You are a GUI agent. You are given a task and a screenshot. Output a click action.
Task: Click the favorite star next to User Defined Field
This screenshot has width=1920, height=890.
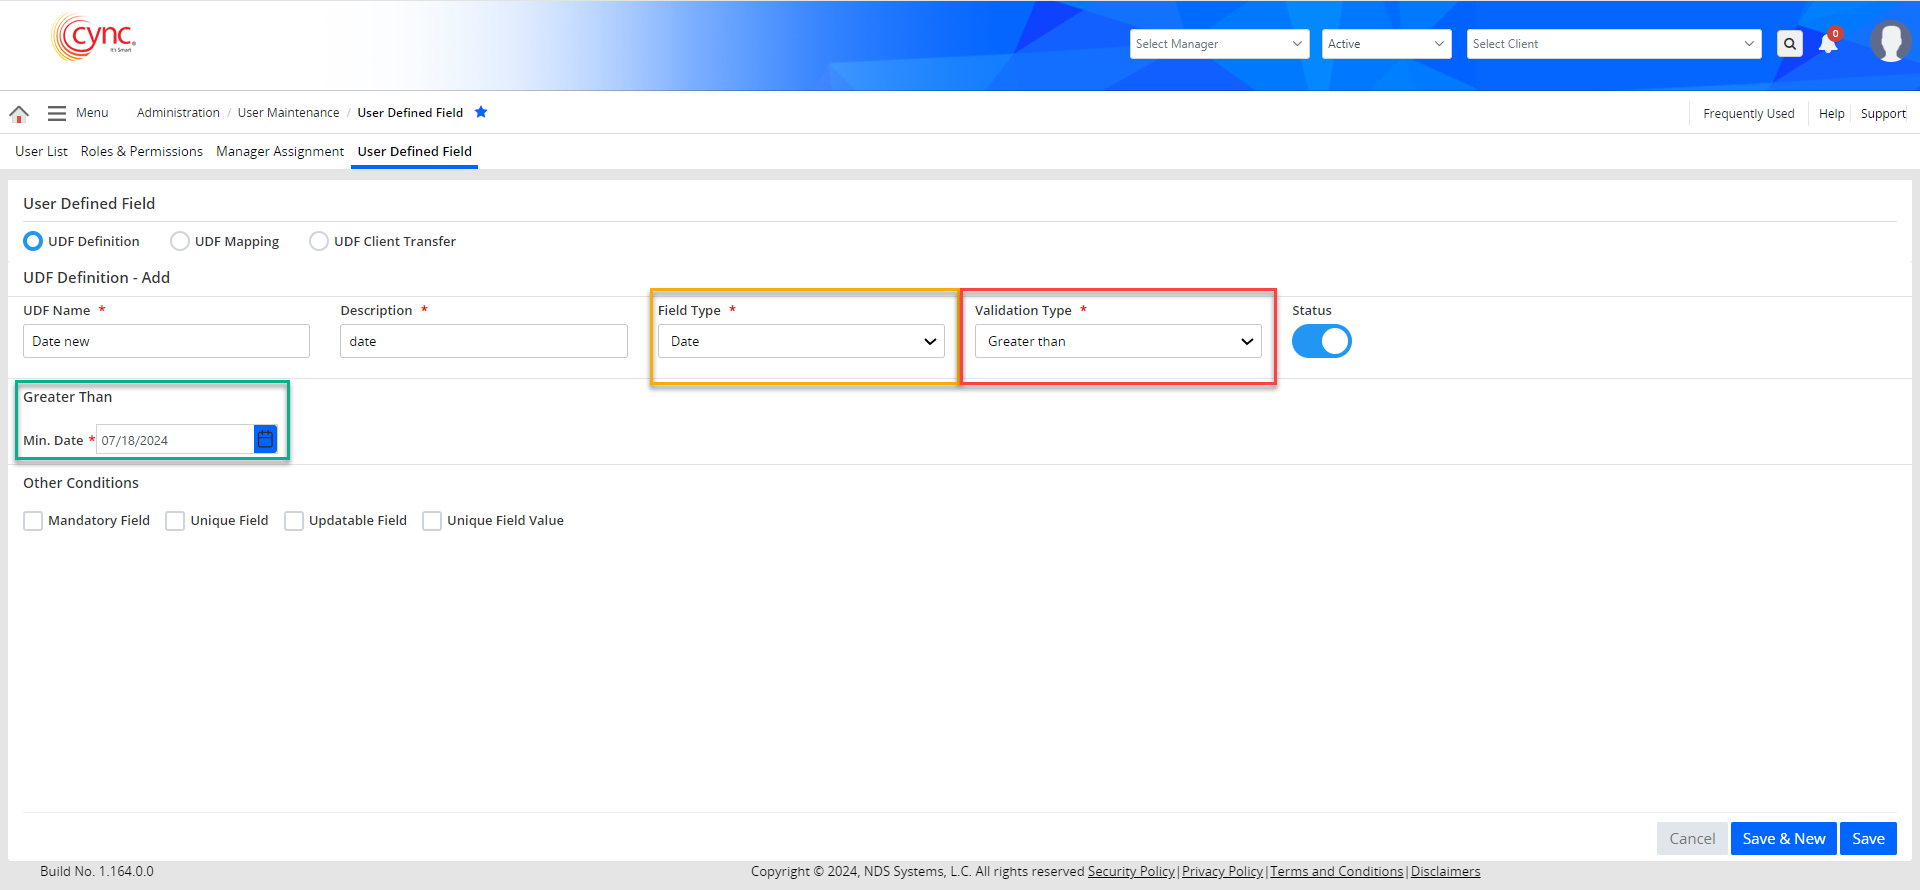[x=481, y=112]
